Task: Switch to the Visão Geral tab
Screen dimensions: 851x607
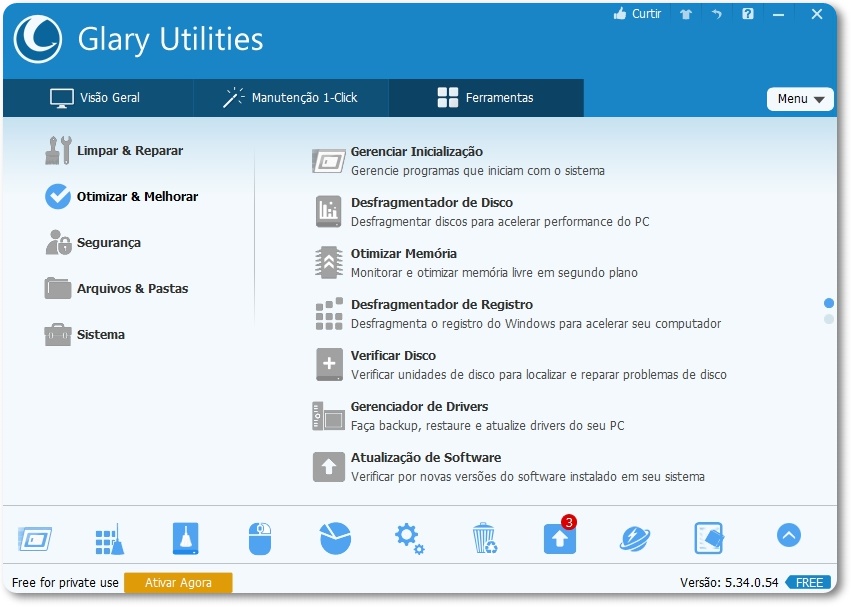Action: (98, 98)
